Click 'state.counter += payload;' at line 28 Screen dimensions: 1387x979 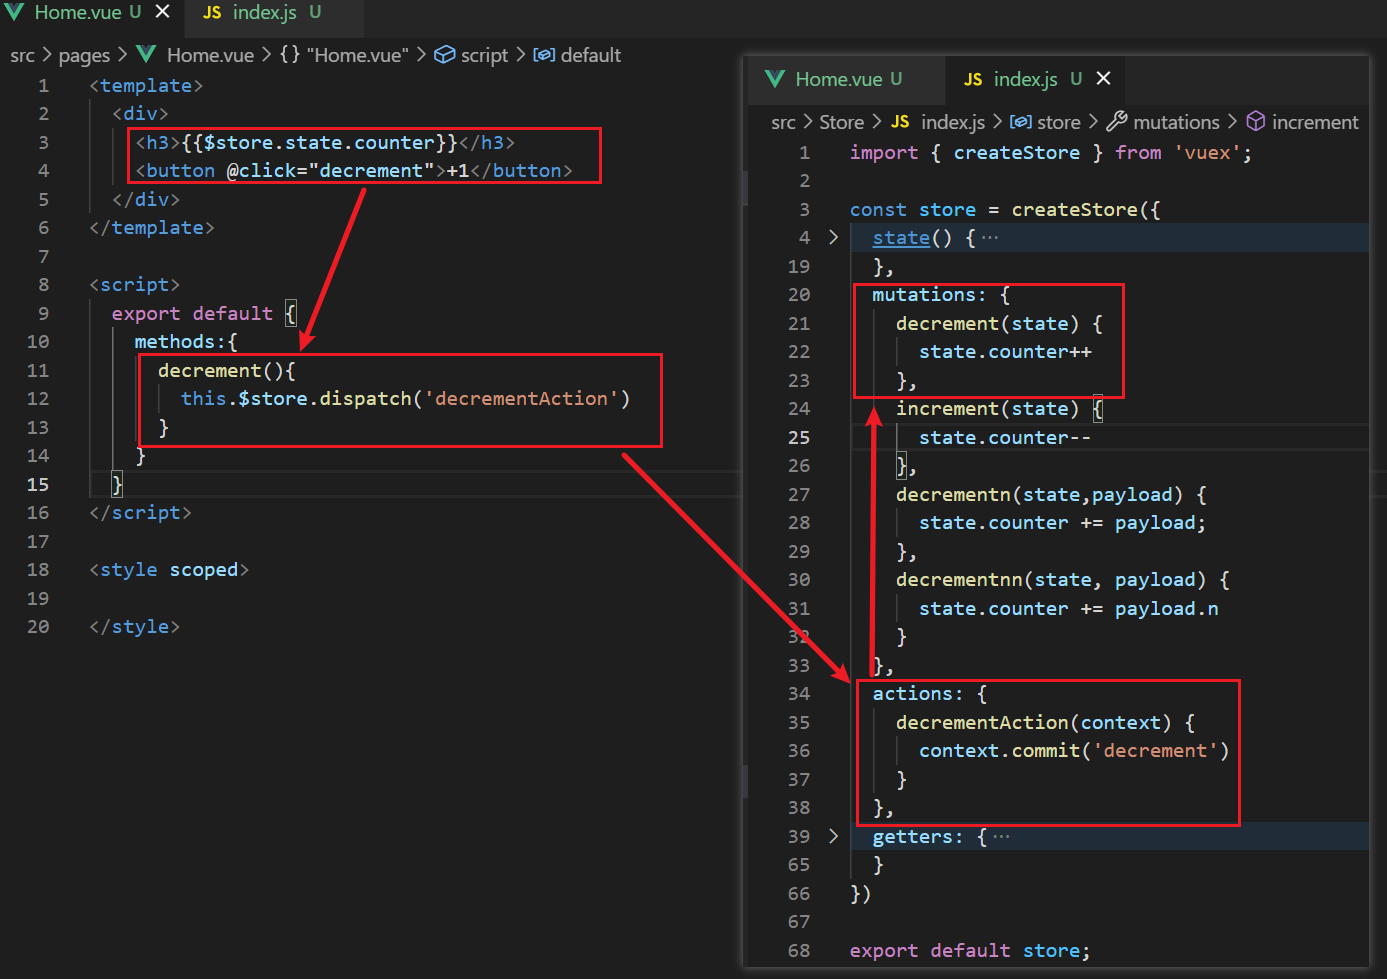1062,523
